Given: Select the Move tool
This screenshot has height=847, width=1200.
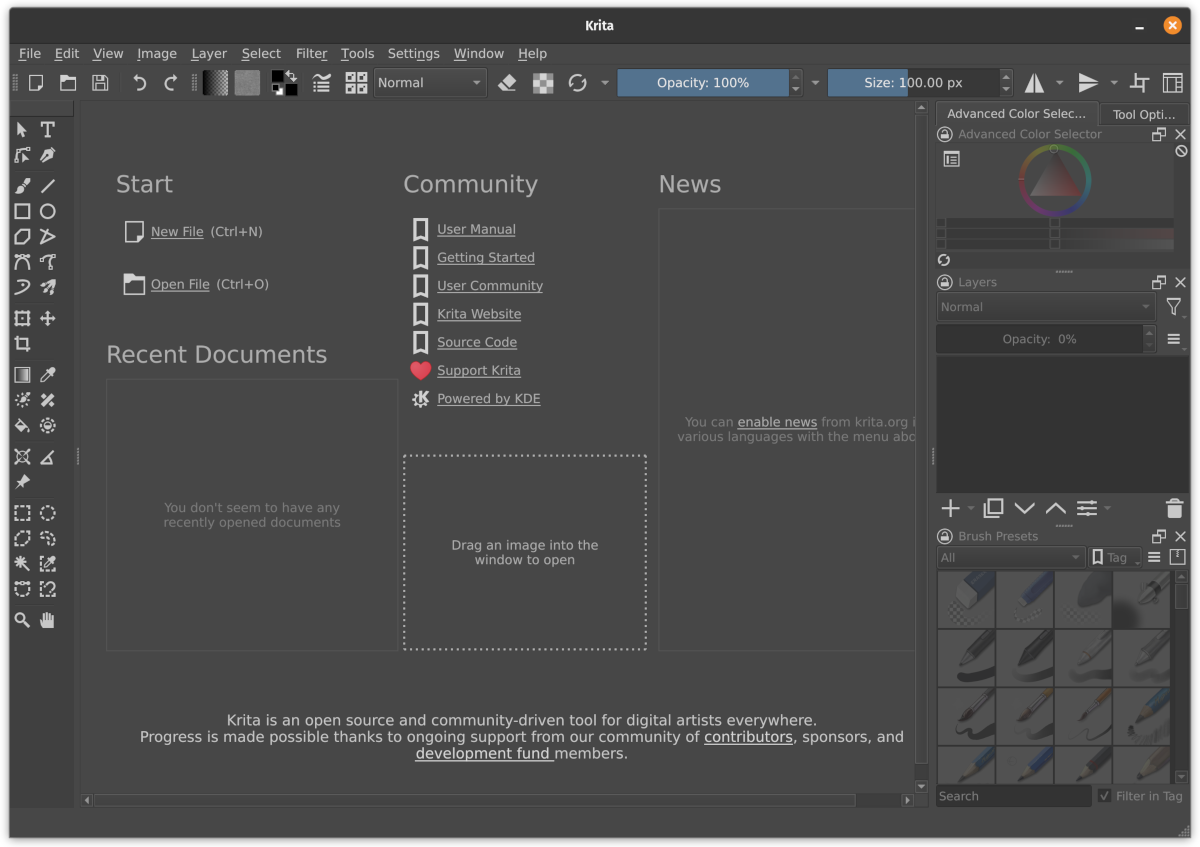Looking at the screenshot, I should pyautogui.click(x=47, y=318).
